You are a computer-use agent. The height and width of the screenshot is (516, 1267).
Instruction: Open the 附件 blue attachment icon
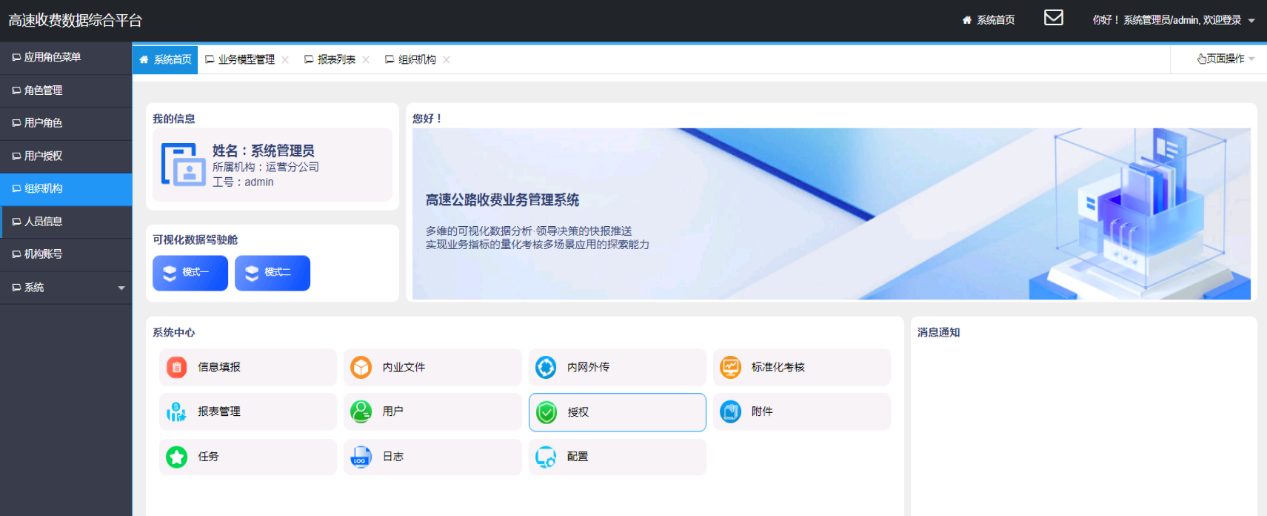pyautogui.click(x=731, y=411)
